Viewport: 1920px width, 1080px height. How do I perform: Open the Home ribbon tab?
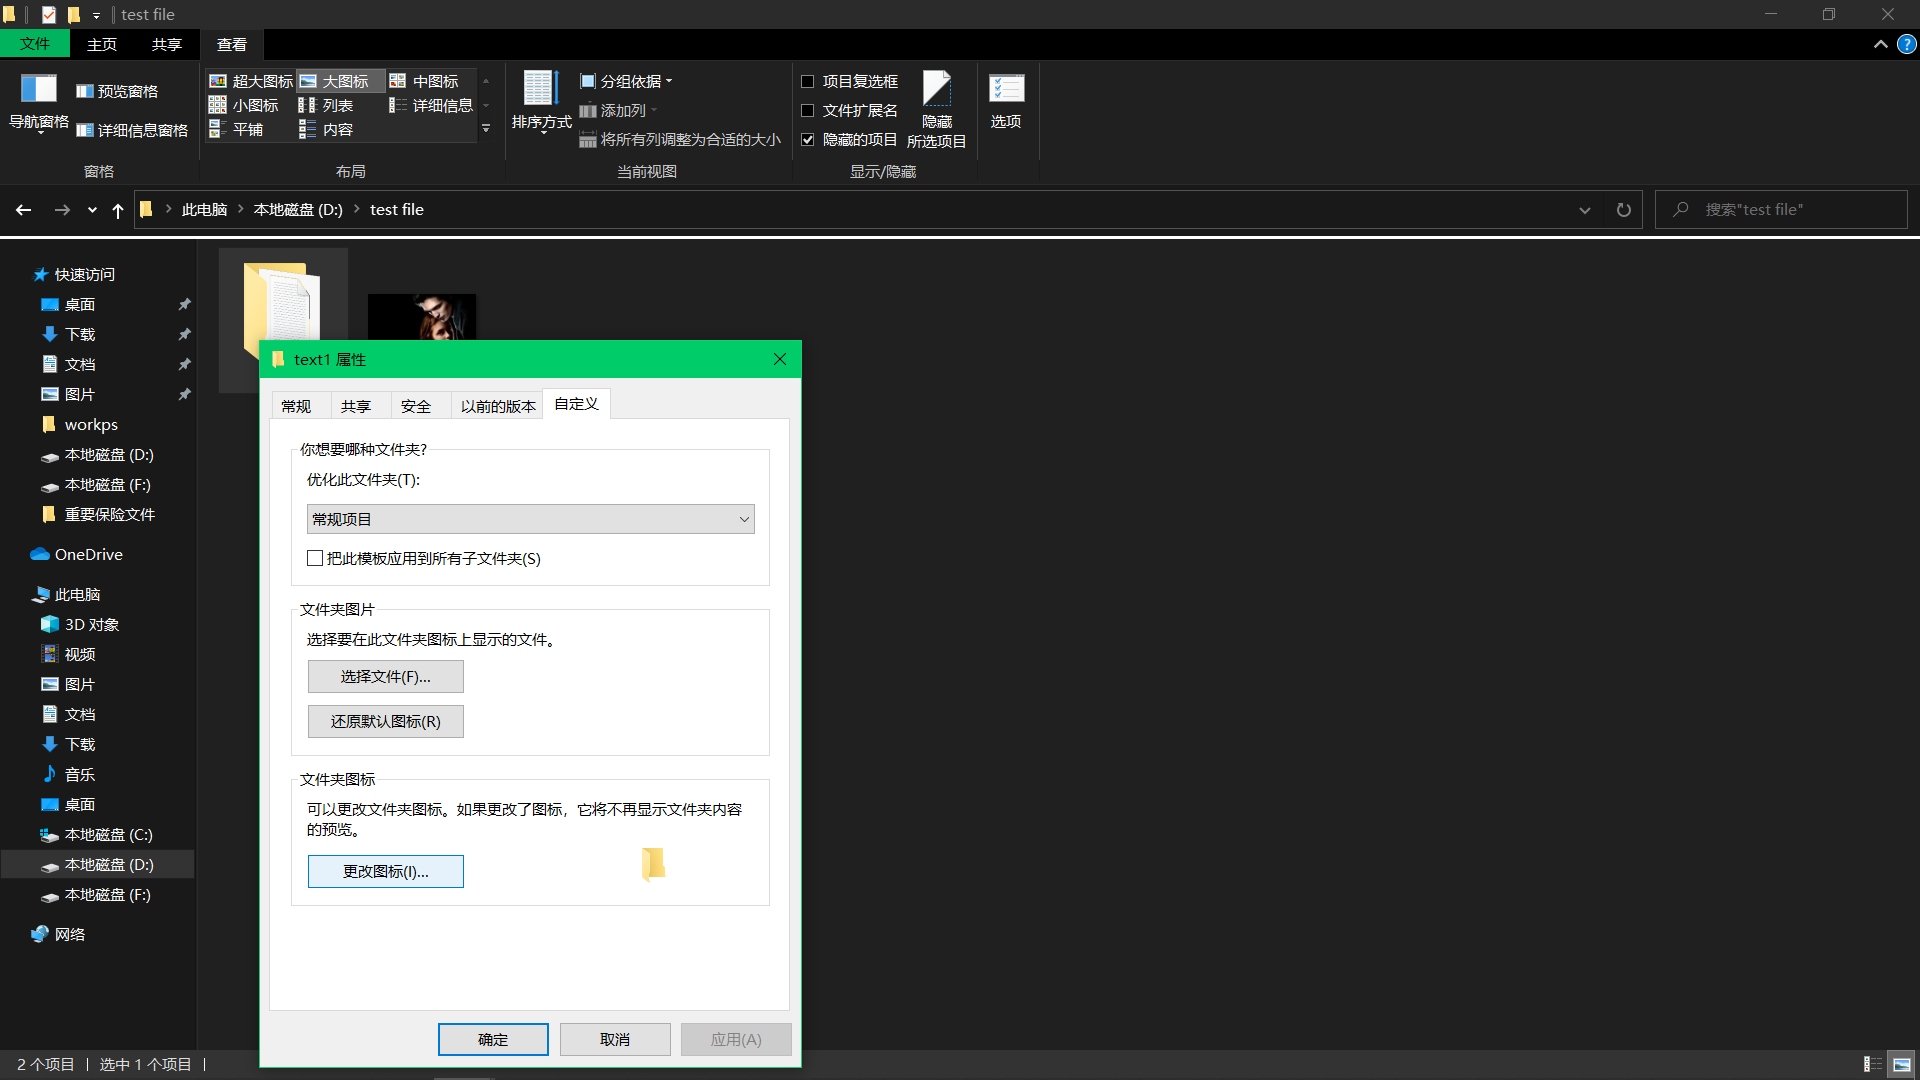102,44
